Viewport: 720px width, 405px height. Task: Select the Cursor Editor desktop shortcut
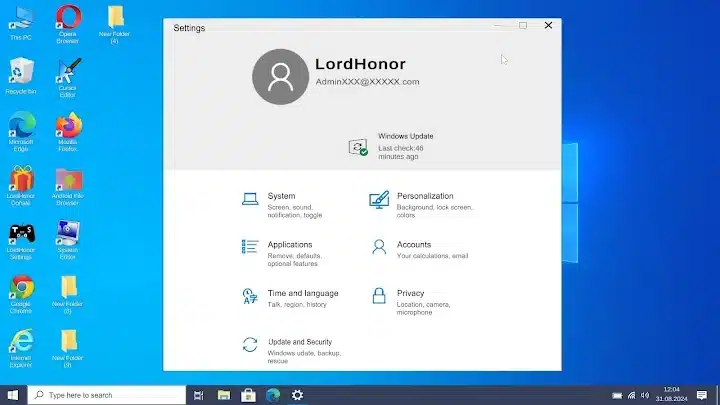coord(68,78)
